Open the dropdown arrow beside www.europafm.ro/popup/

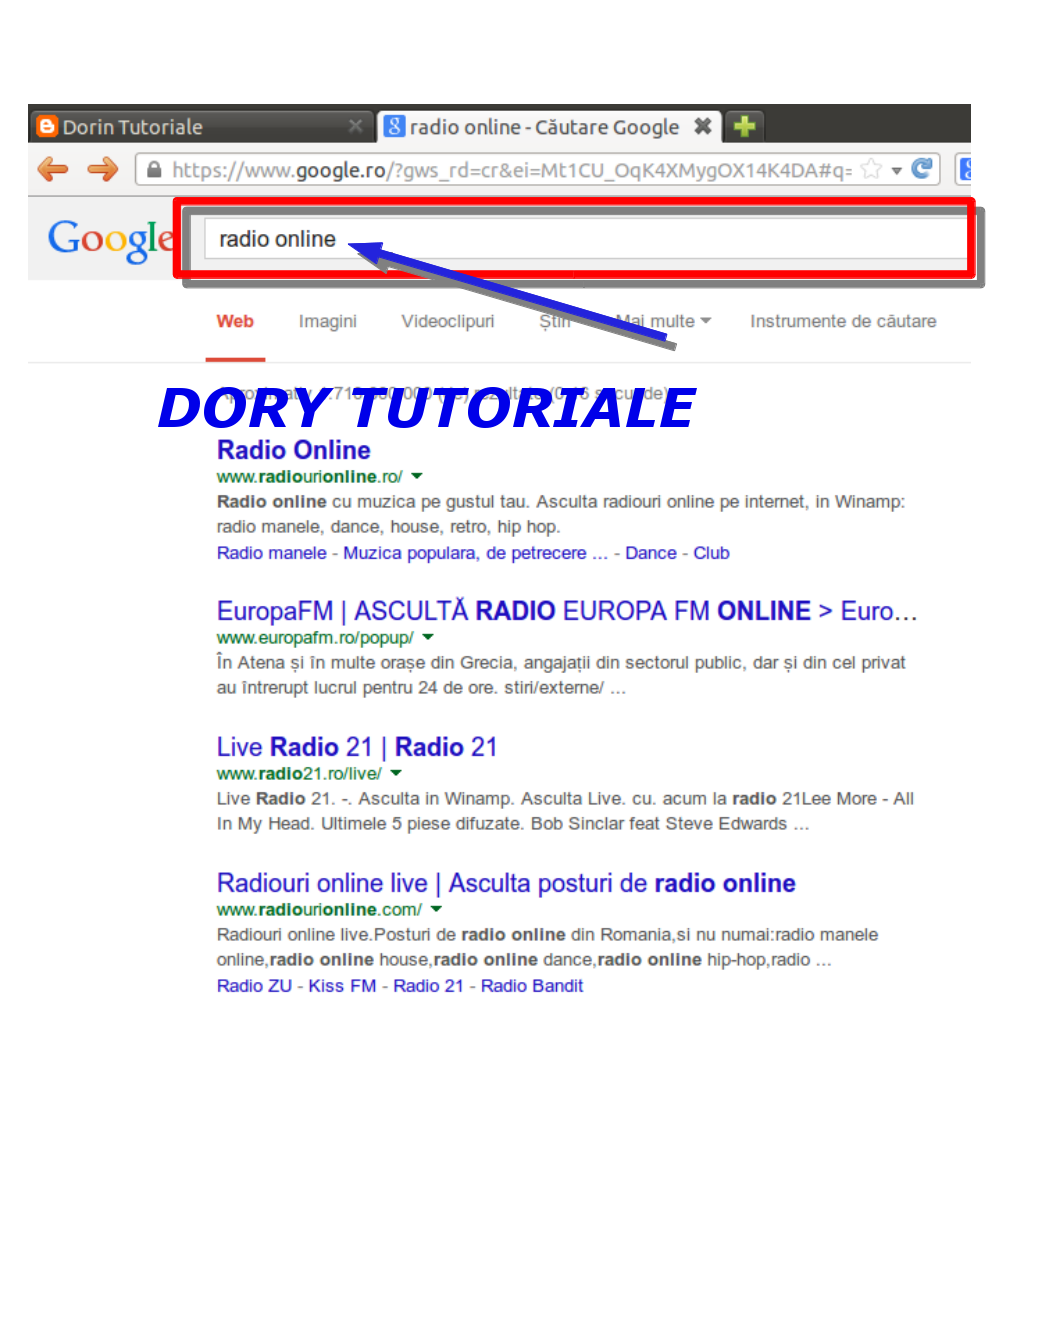click(428, 637)
